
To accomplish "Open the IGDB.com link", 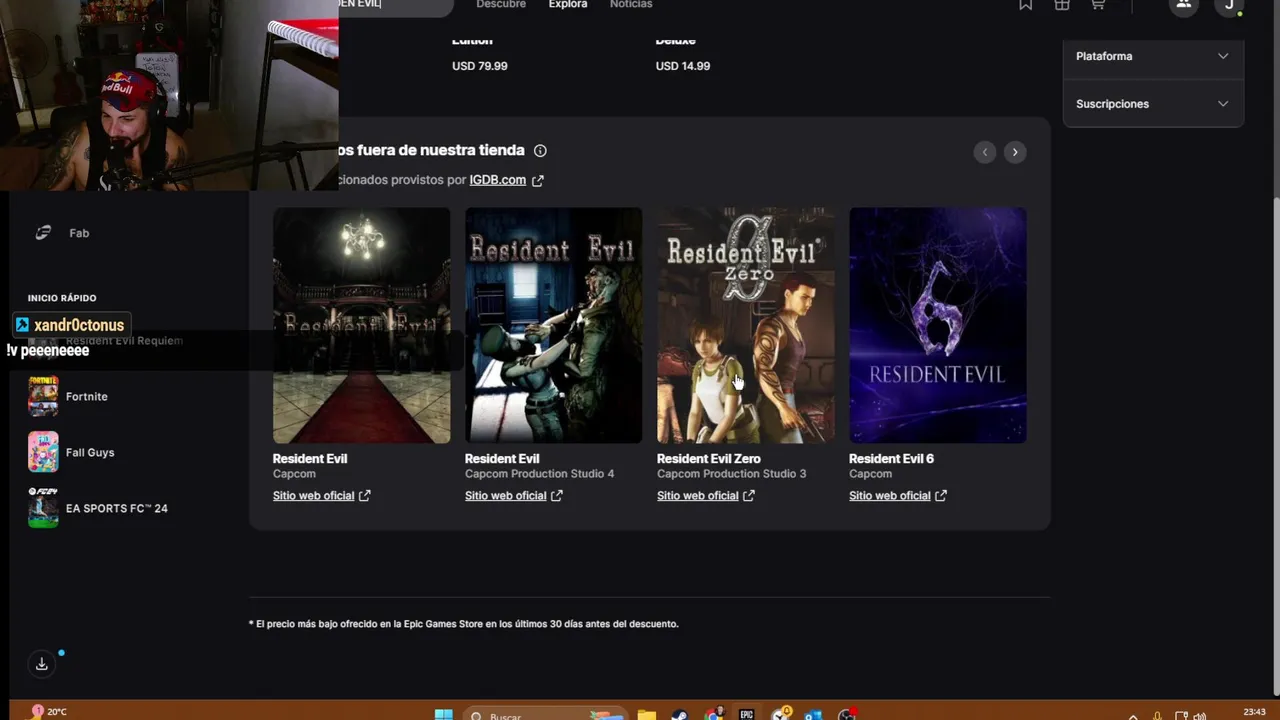I will point(497,180).
